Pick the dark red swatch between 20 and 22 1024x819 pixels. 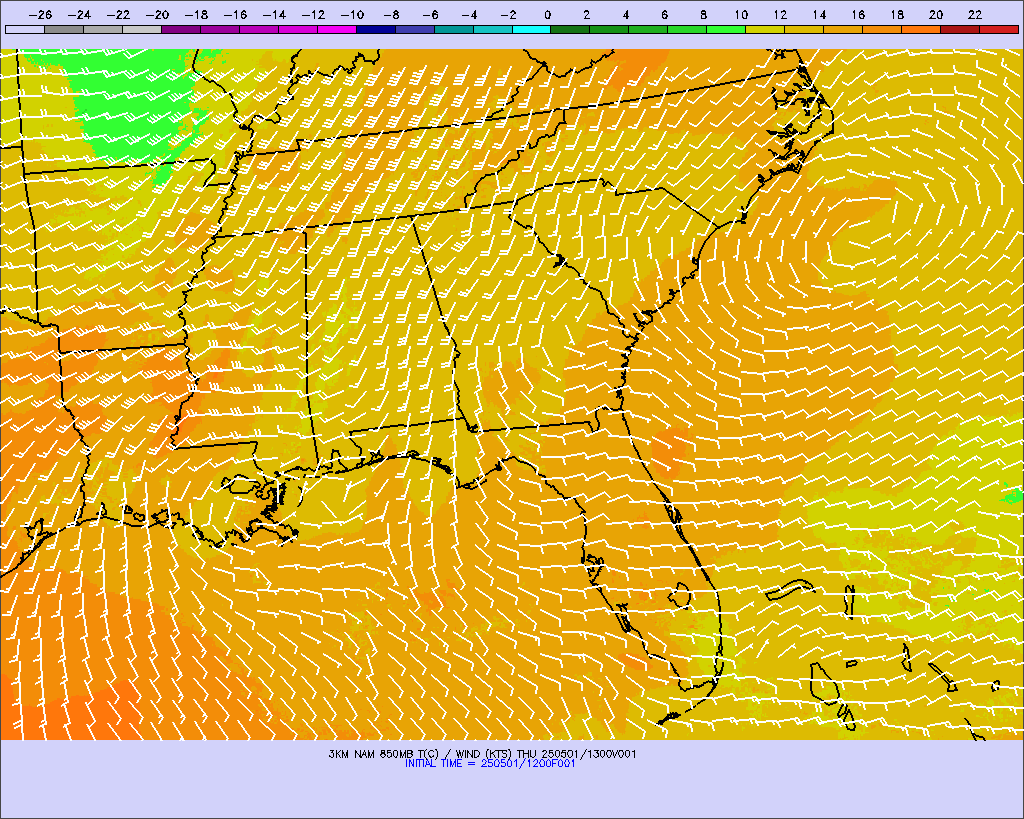pos(960,29)
